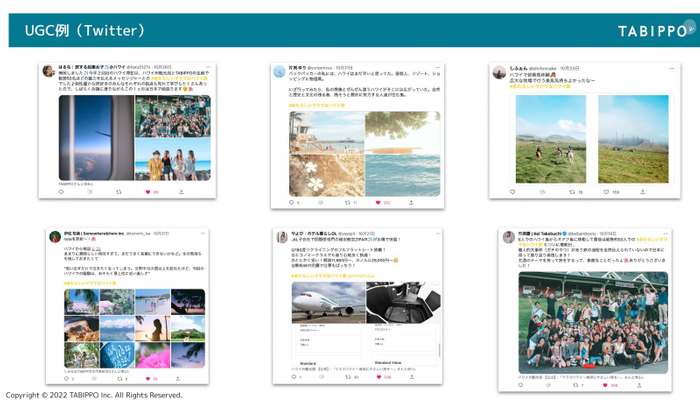The height and width of the screenshot is (403, 700).
Task: Like the large group photo tweet
Action: [606, 384]
